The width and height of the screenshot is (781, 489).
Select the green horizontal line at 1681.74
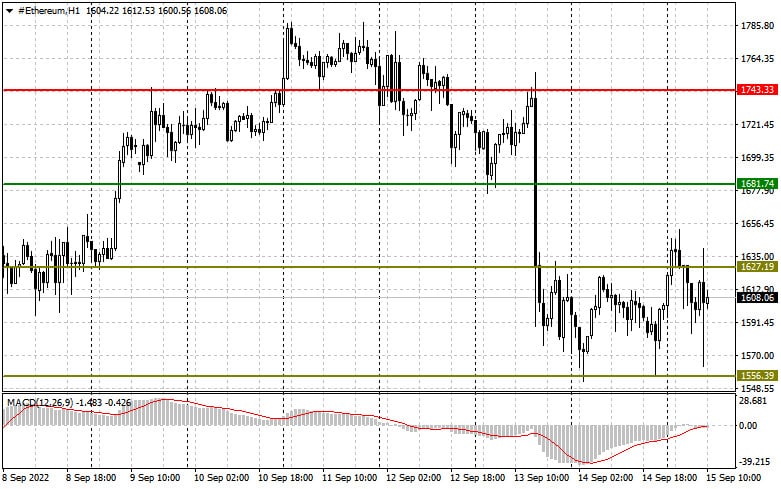369,184
